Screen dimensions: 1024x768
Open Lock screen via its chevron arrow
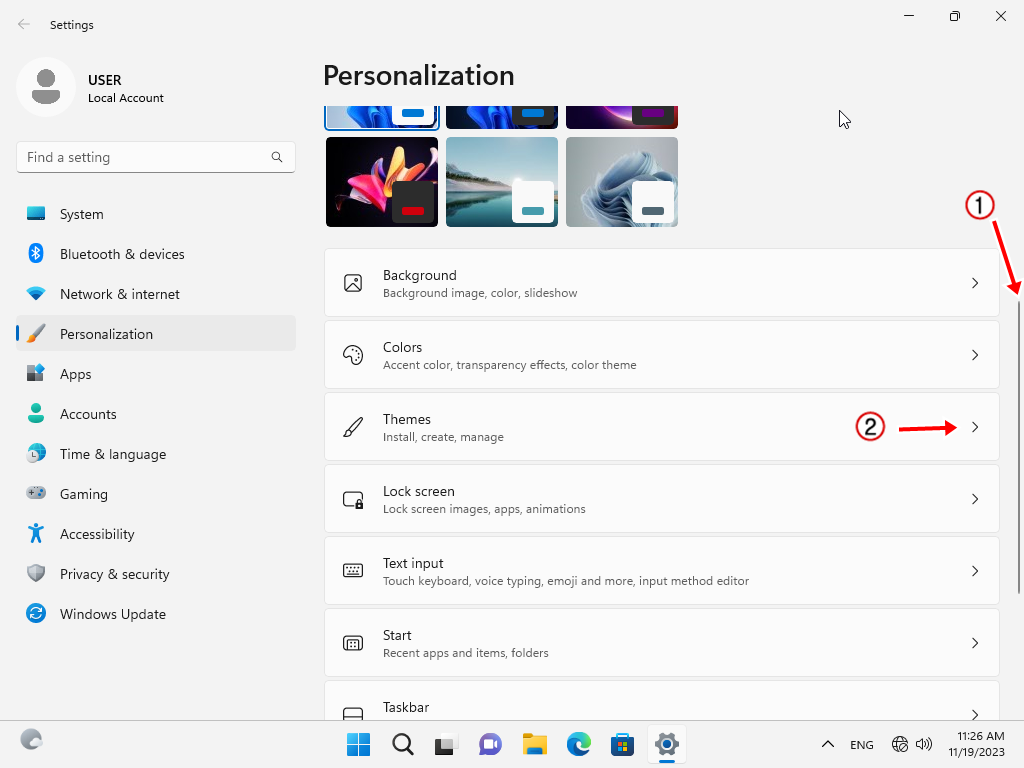click(975, 499)
